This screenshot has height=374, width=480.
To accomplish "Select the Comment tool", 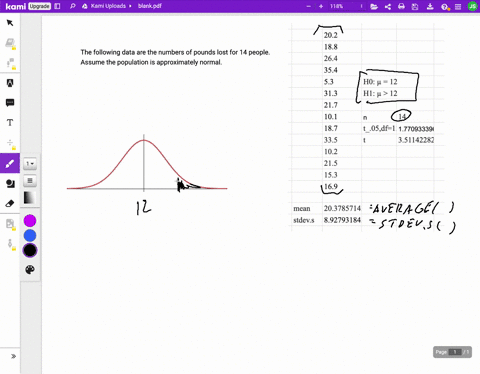I will click(x=10, y=103).
